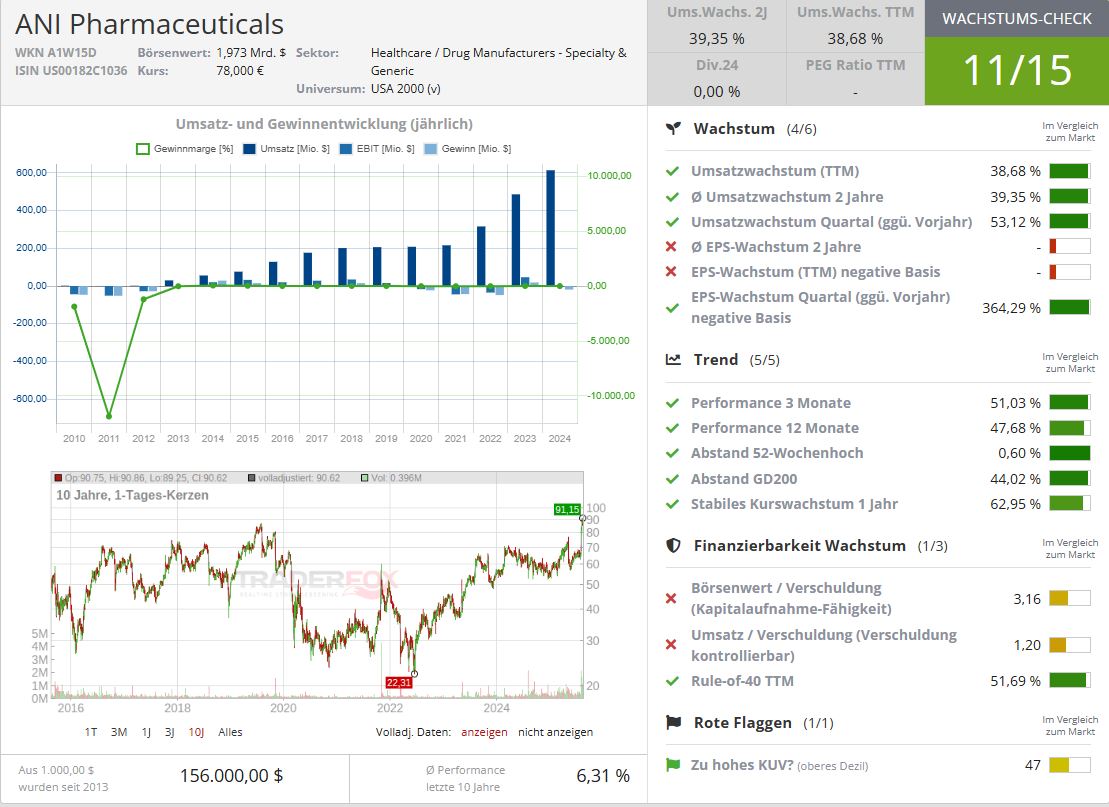
Task: Click the Div.24 value 0,00 %
Action: point(716,92)
